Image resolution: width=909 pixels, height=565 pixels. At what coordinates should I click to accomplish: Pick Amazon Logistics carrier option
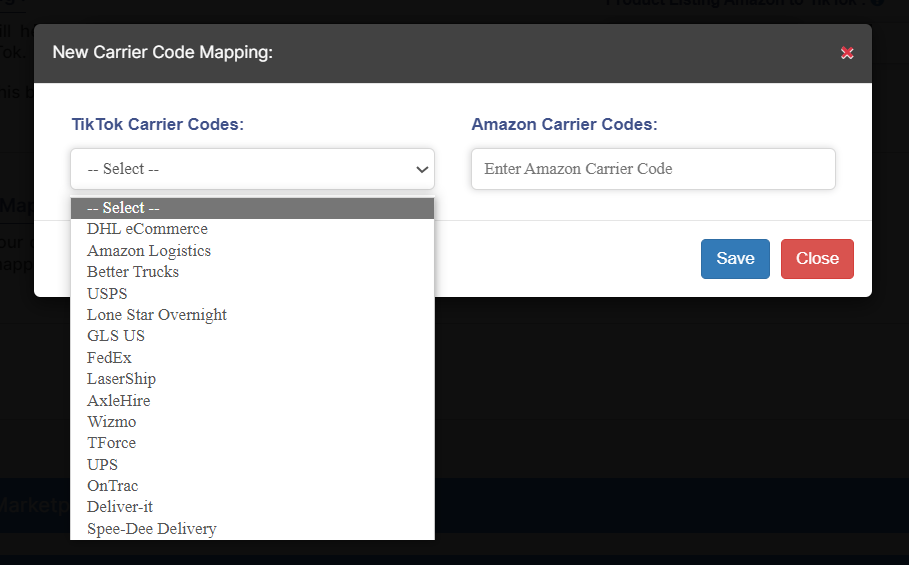tap(149, 251)
